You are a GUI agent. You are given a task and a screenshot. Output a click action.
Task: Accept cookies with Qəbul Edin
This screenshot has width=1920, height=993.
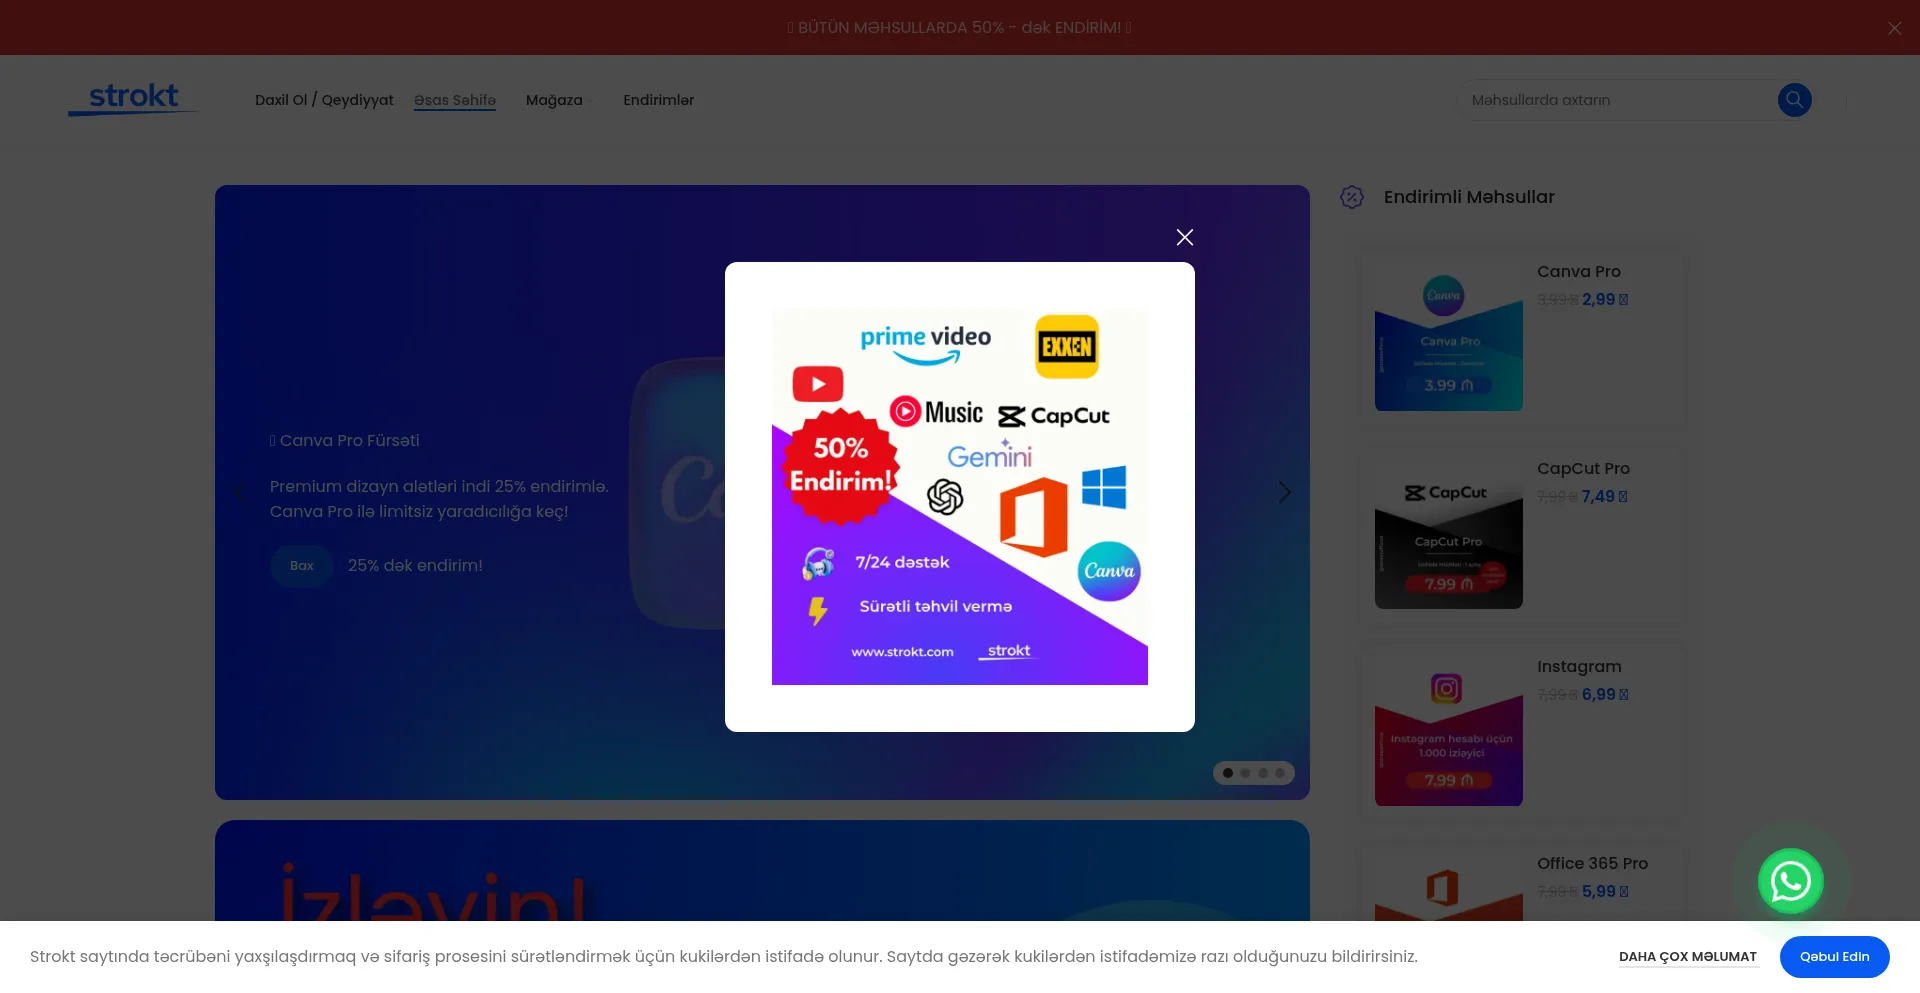pos(1834,957)
